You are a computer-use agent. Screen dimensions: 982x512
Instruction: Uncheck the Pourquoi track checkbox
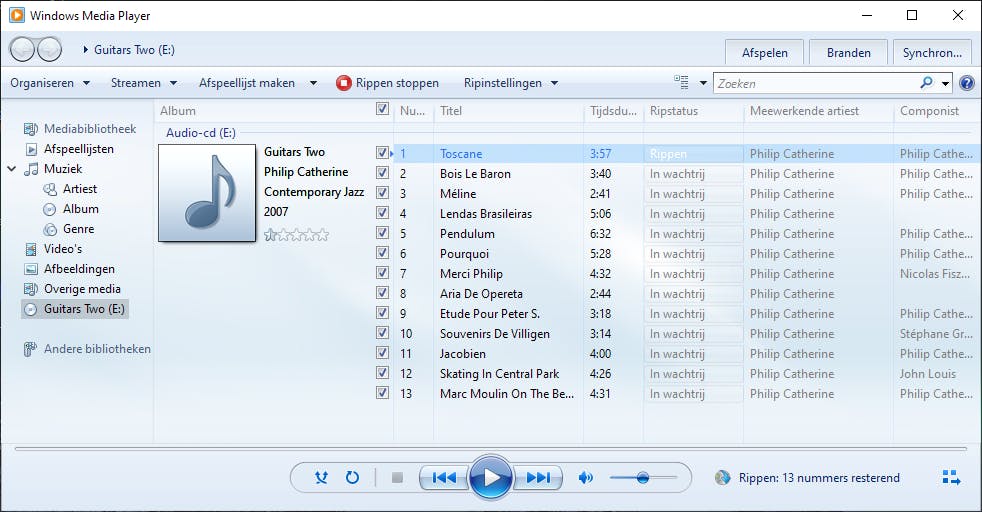point(382,252)
